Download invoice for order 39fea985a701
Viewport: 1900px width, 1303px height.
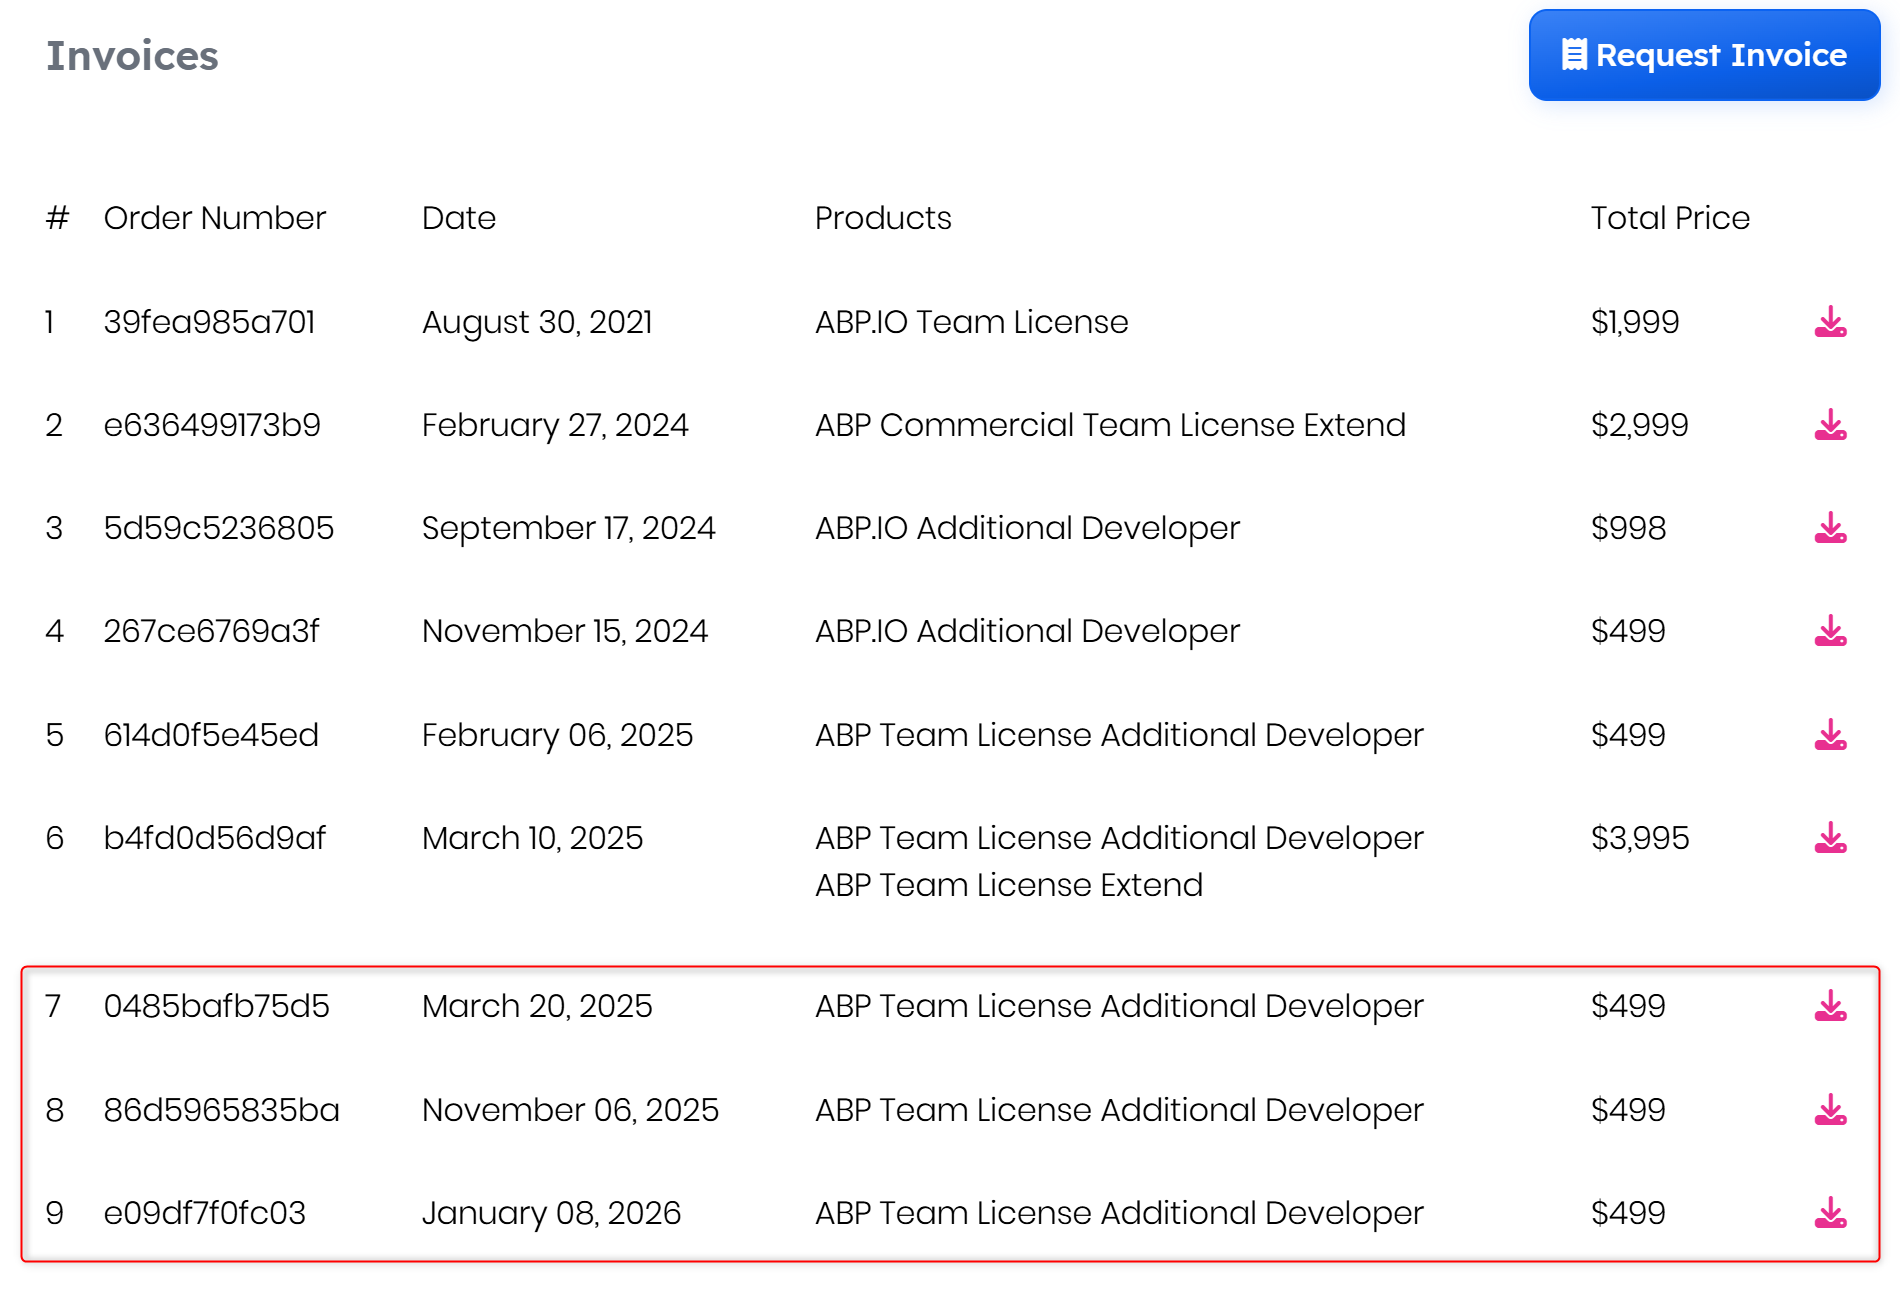coord(1829,322)
